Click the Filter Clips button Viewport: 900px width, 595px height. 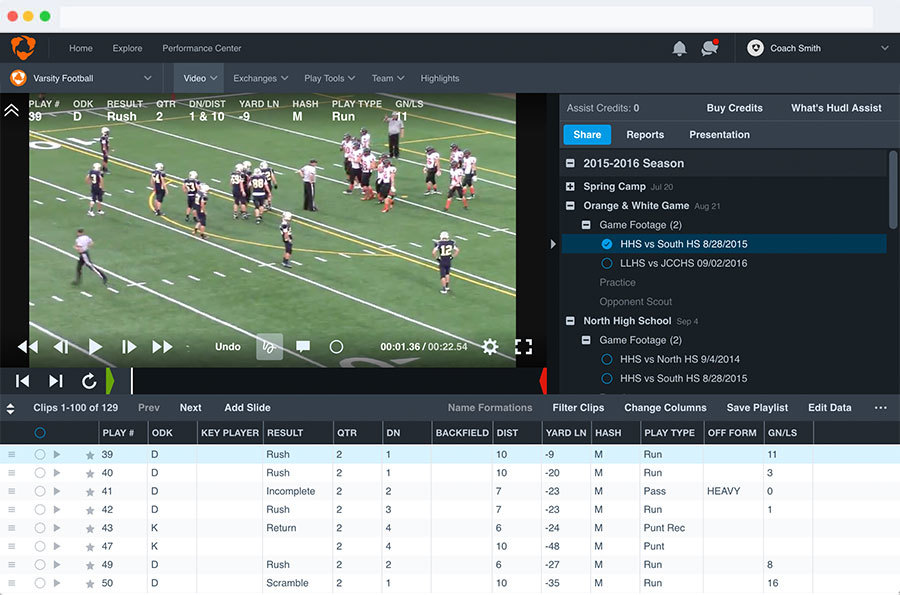pos(578,407)
